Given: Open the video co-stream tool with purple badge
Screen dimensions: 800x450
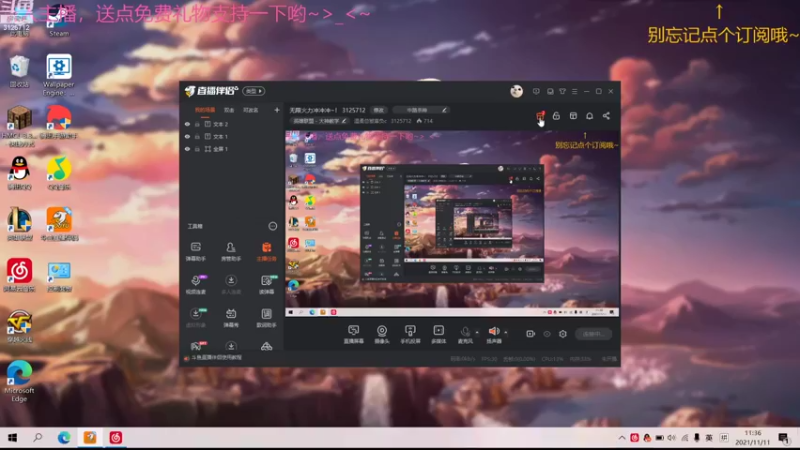Looking at the screenshot, I should pos(196,285).
